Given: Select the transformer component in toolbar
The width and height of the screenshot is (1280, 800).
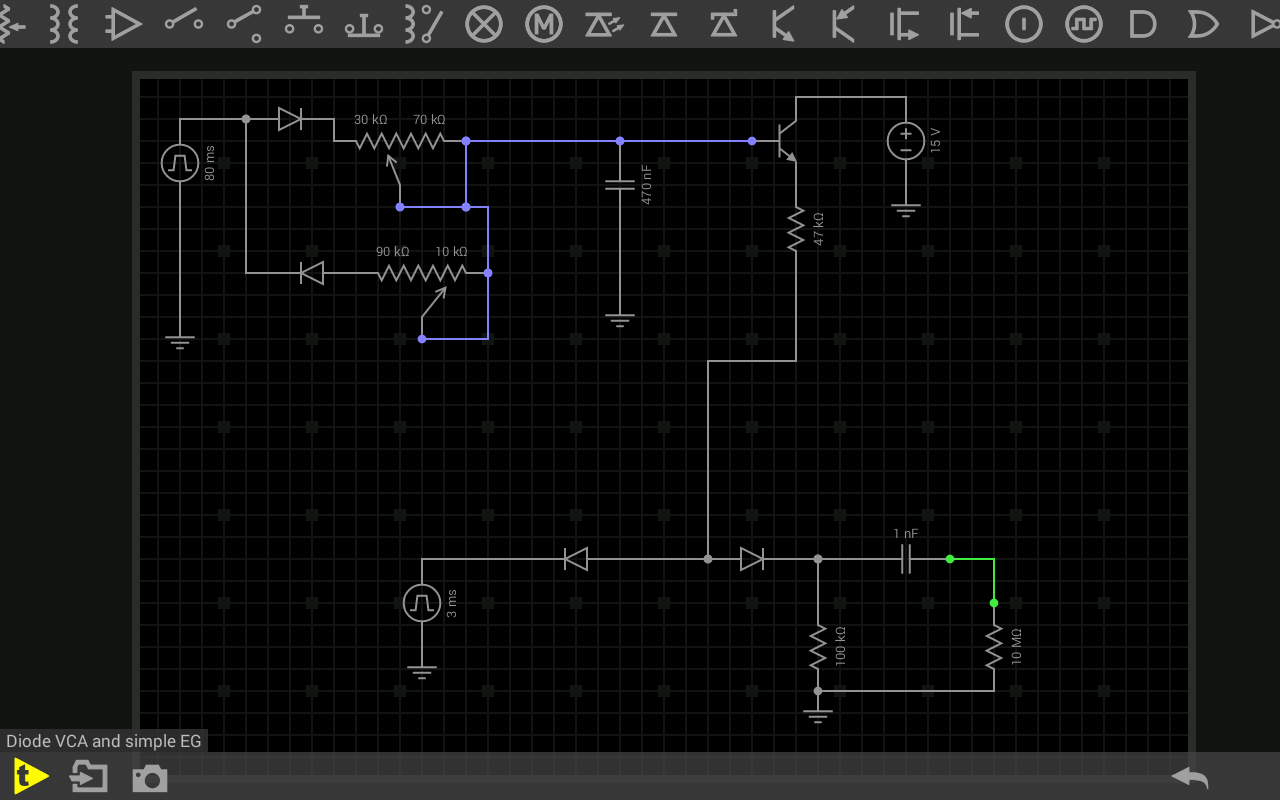Looking at the screenshot, I should click(x=64, y=24).
